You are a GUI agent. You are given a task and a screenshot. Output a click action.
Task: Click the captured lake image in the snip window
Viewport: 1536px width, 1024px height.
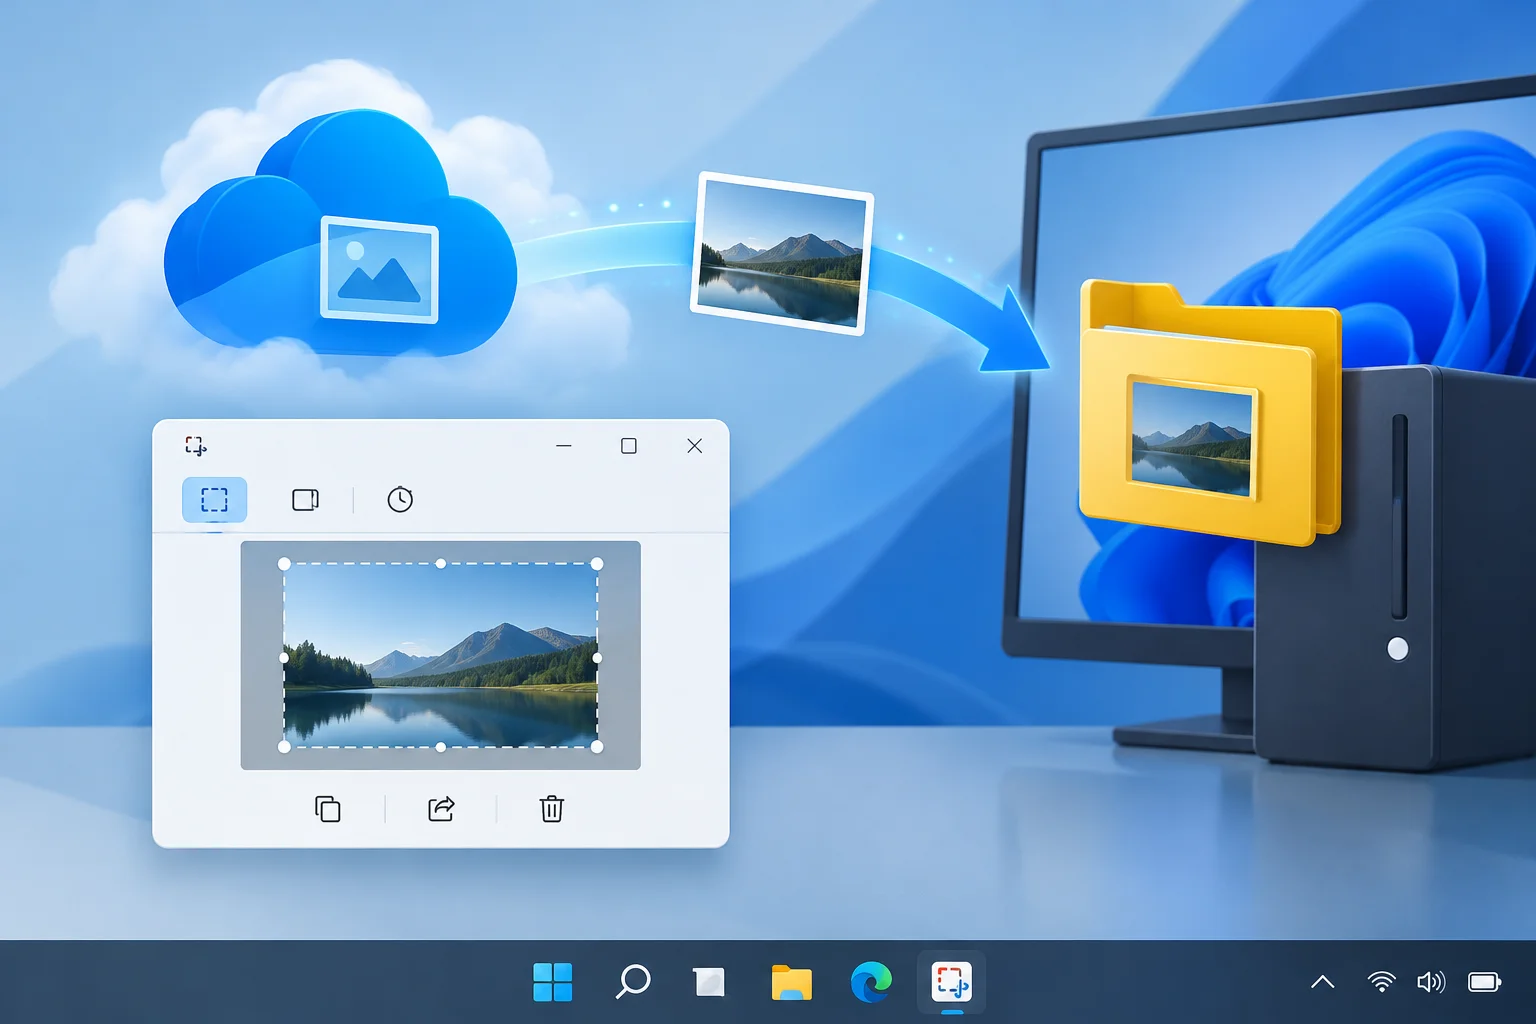pyautogui.click(x=441, y=655)
